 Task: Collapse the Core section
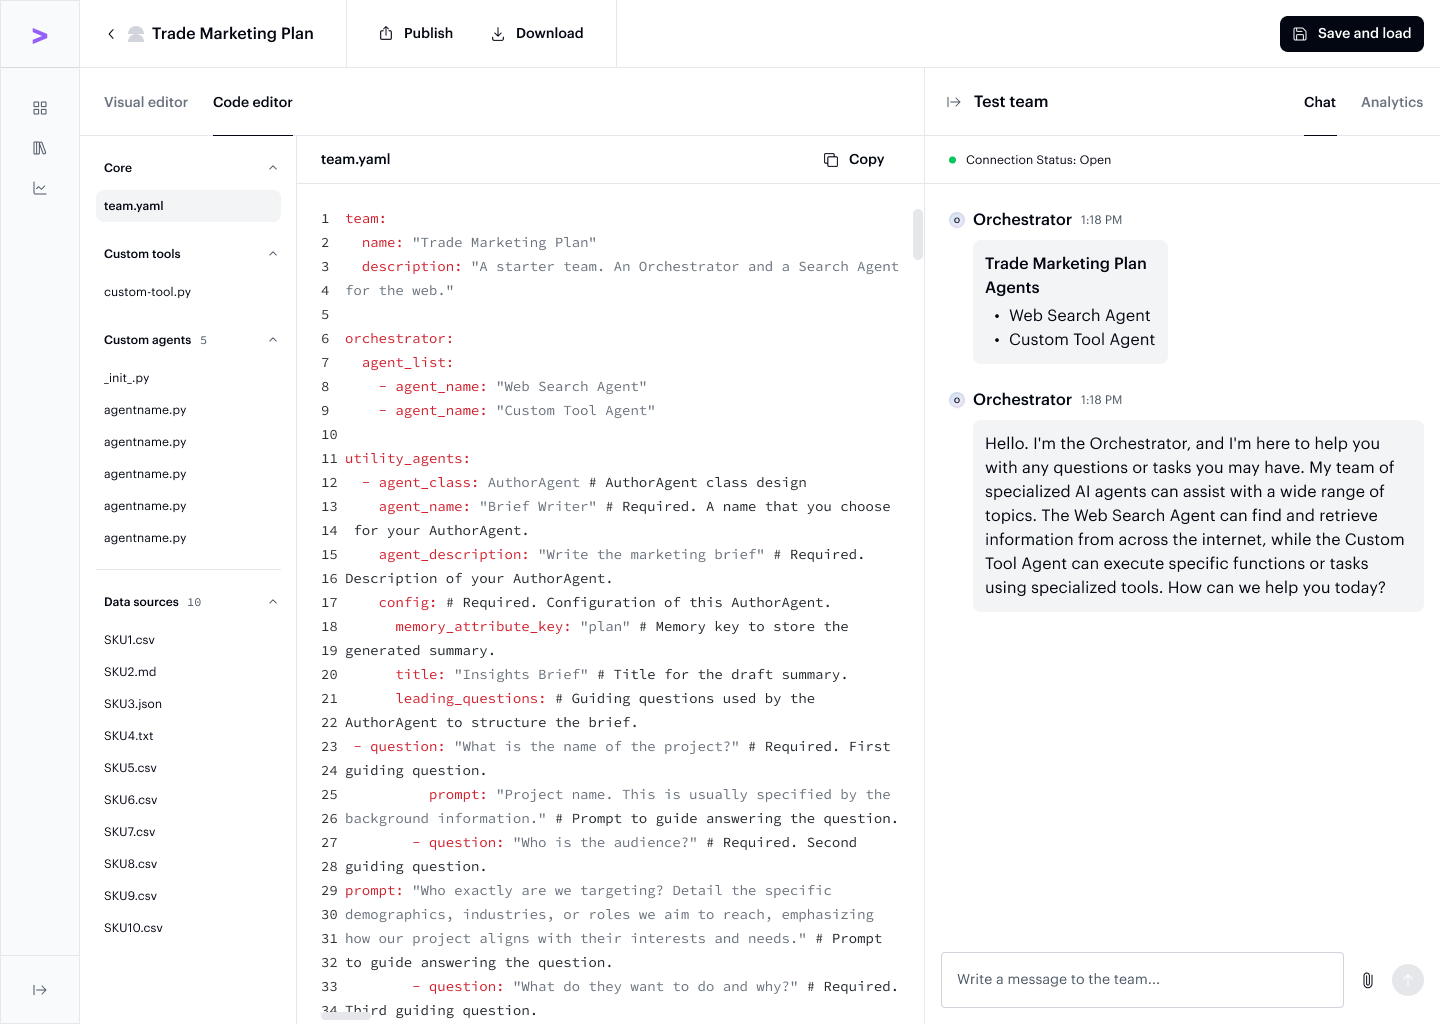(273, 168)
